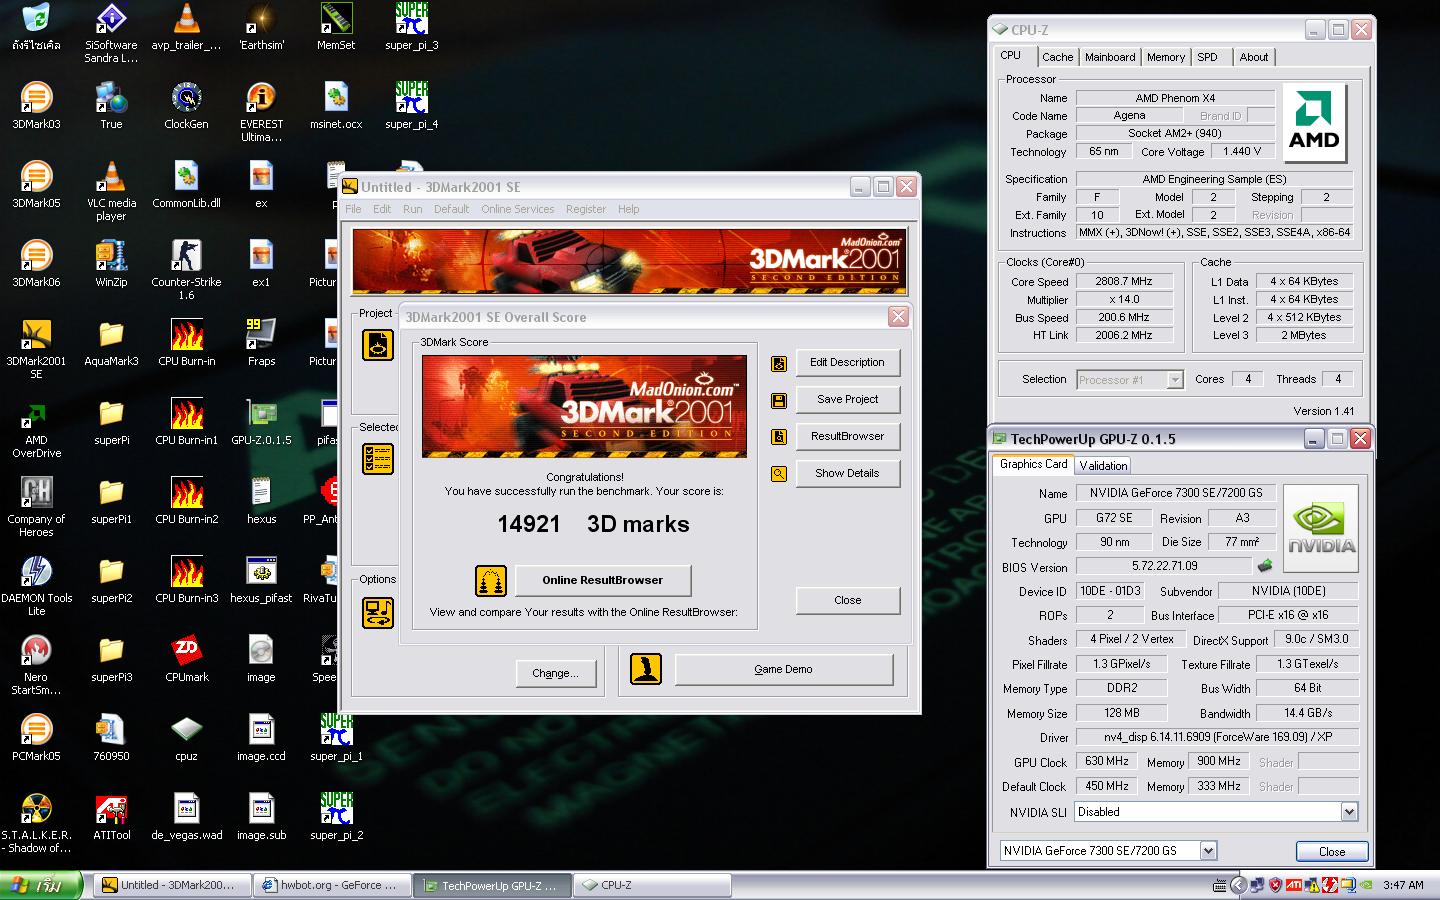
Task: Switch to the Memory tab in CPU-Z
Action: [1166, 57]
